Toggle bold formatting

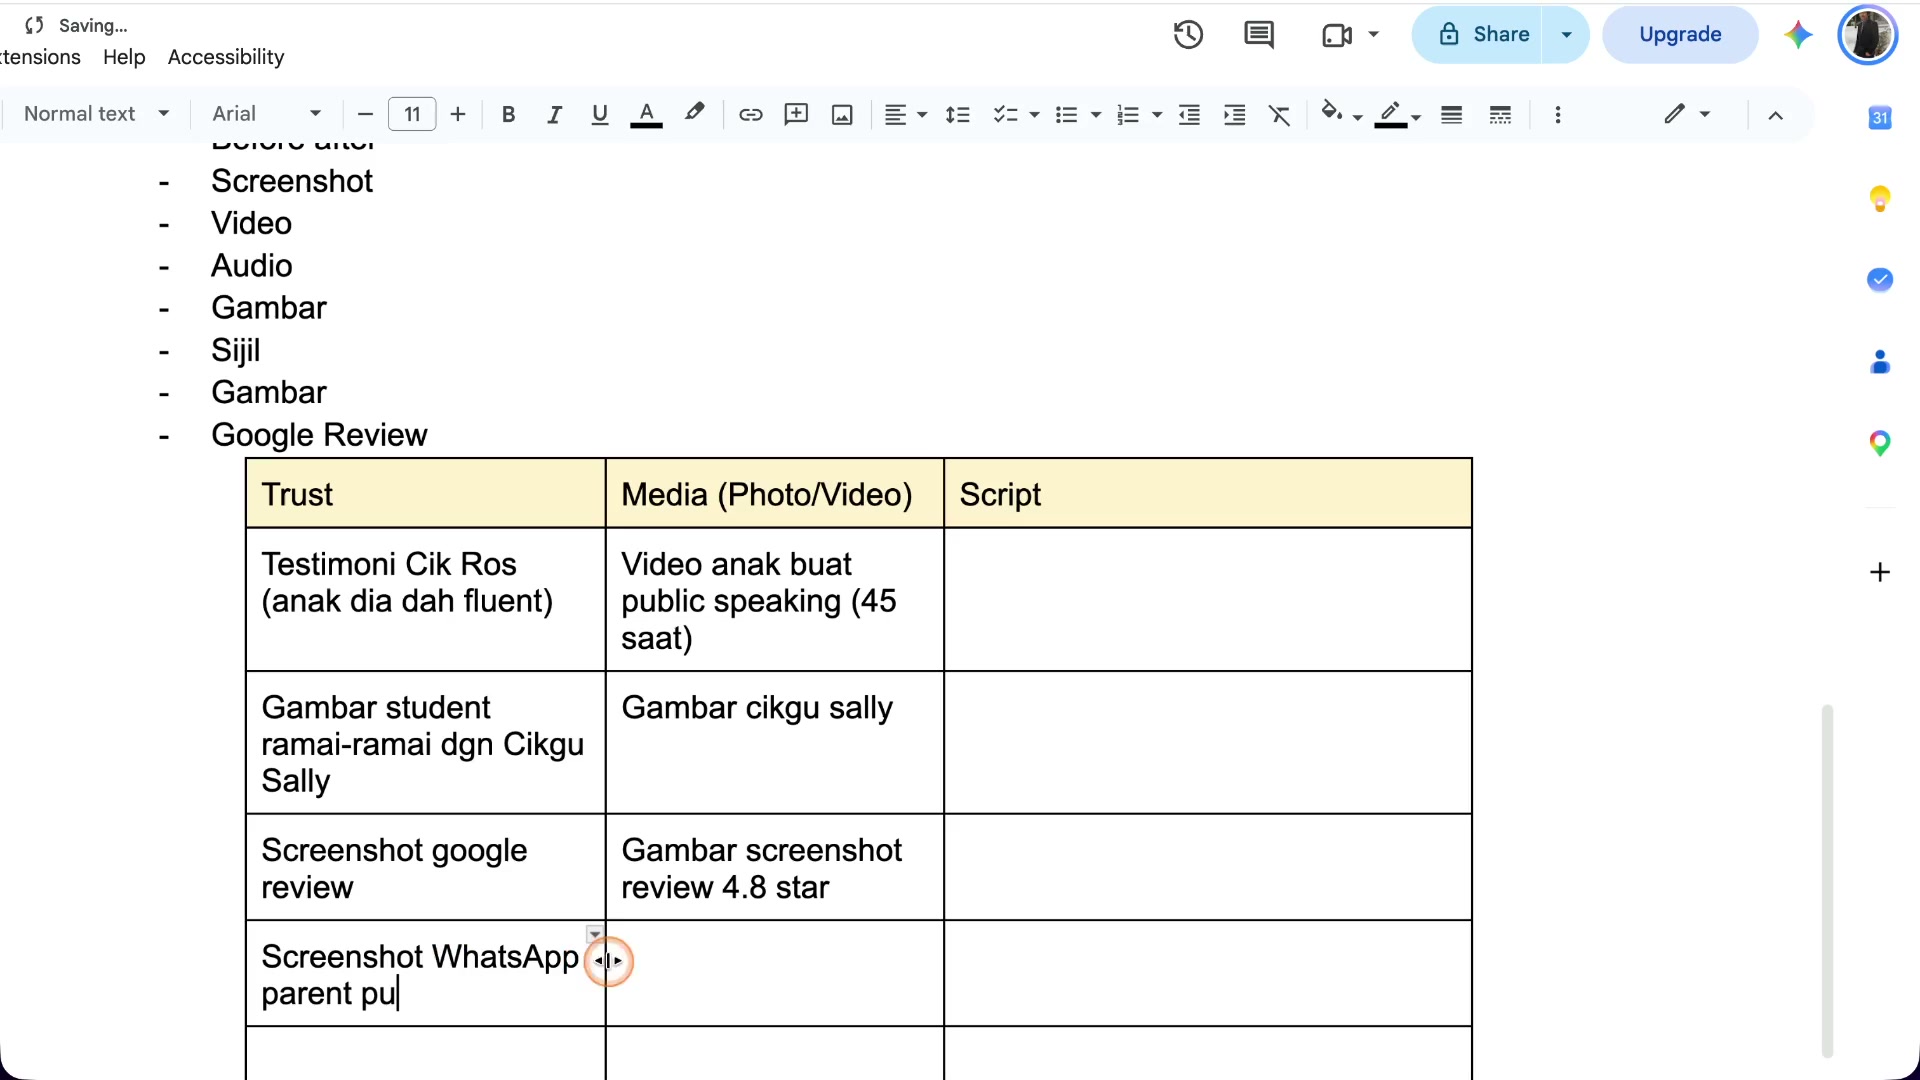508,115
